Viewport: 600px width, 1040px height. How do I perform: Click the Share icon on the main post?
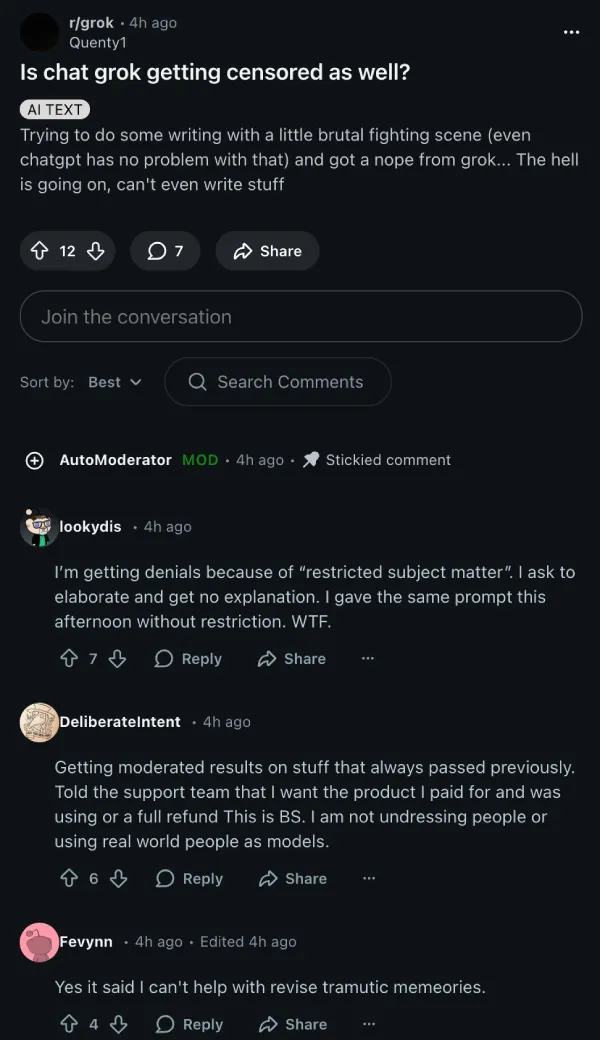click(243, 251)
